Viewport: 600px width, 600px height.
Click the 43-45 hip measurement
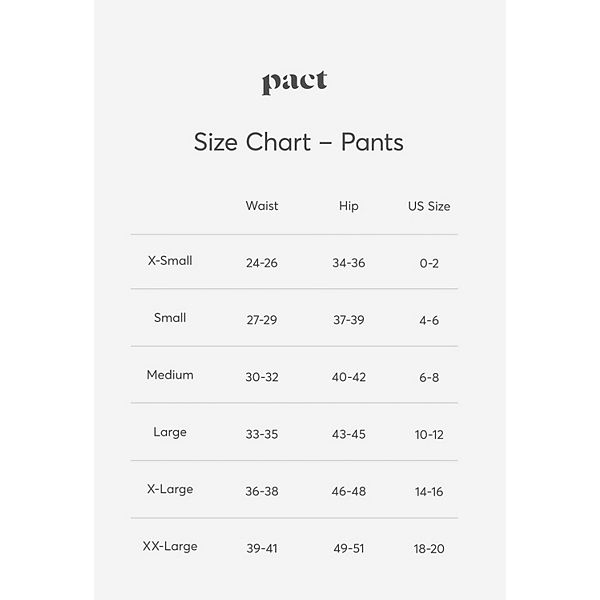point(349,434)
